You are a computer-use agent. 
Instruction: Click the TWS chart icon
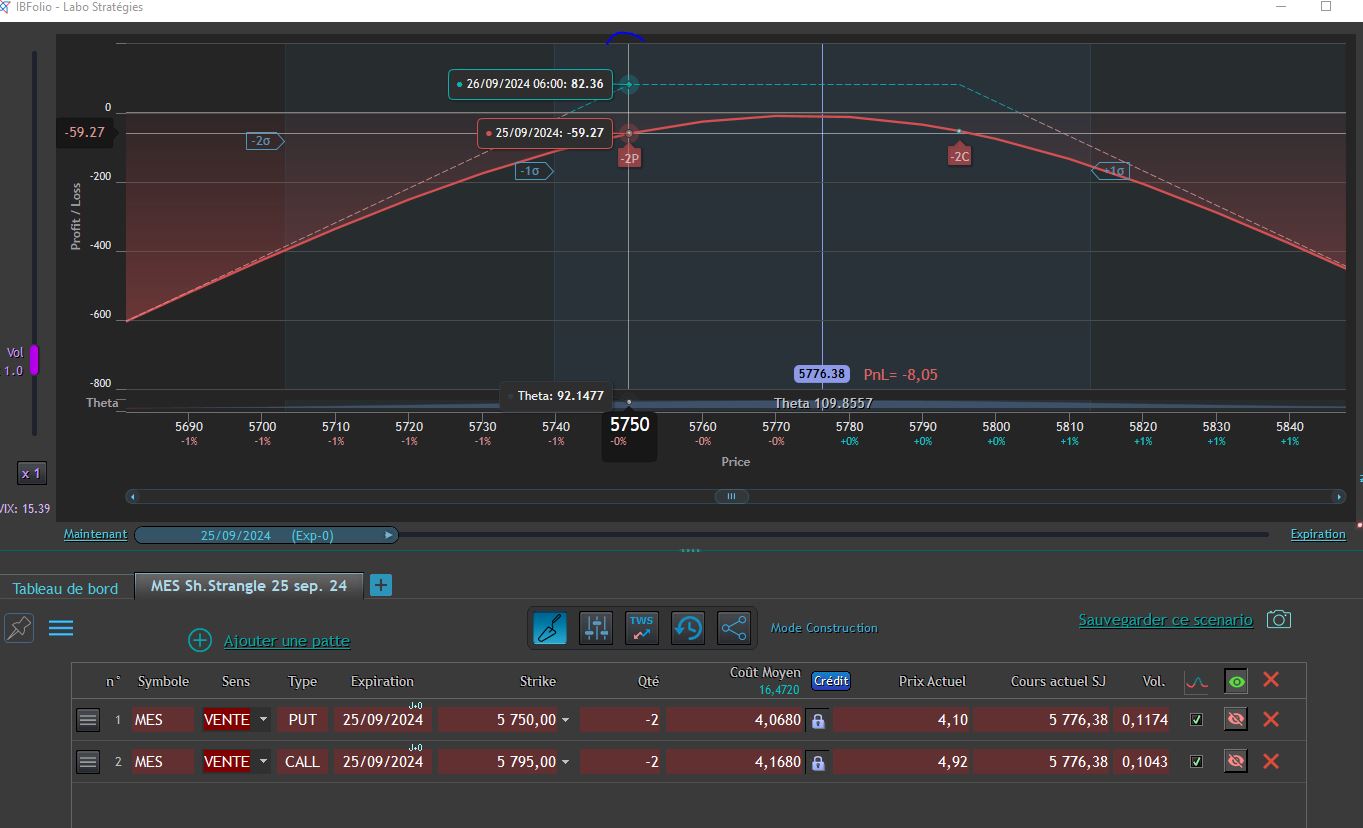(x=641, y=628)
